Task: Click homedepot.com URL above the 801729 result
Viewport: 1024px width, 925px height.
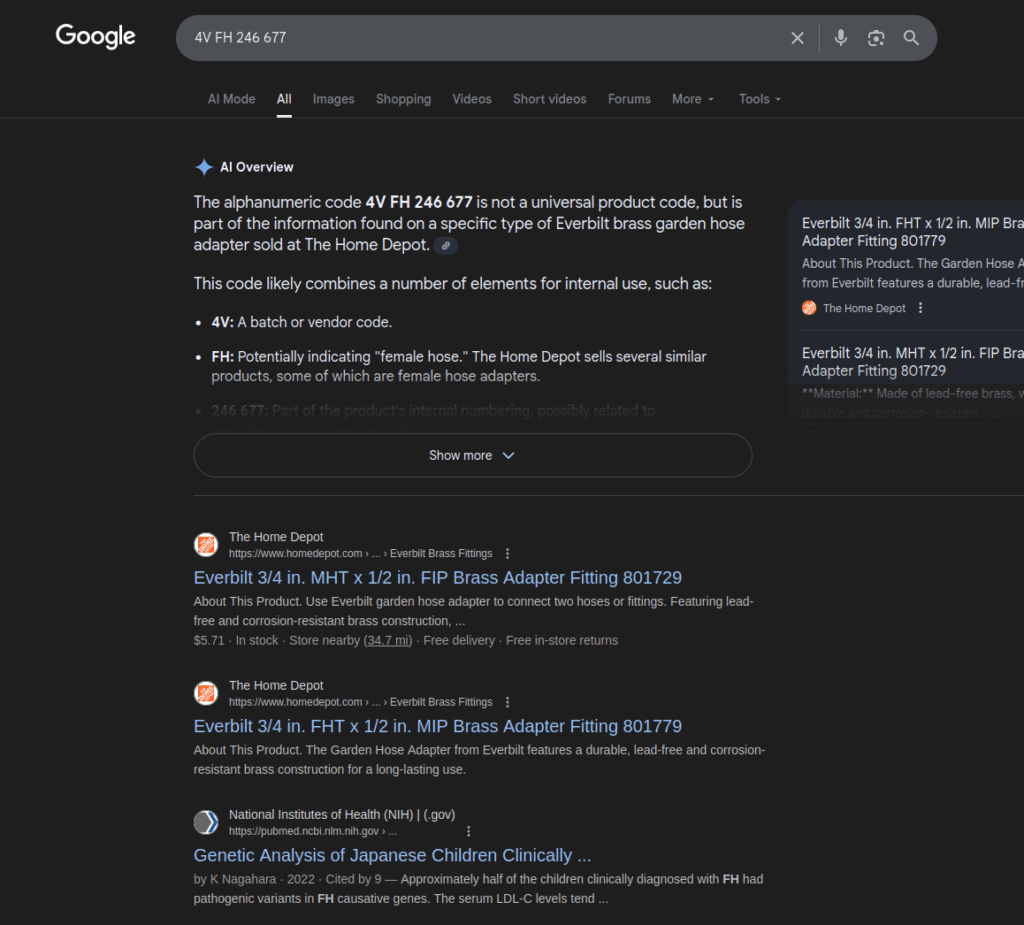Action: tap(360, 553)
